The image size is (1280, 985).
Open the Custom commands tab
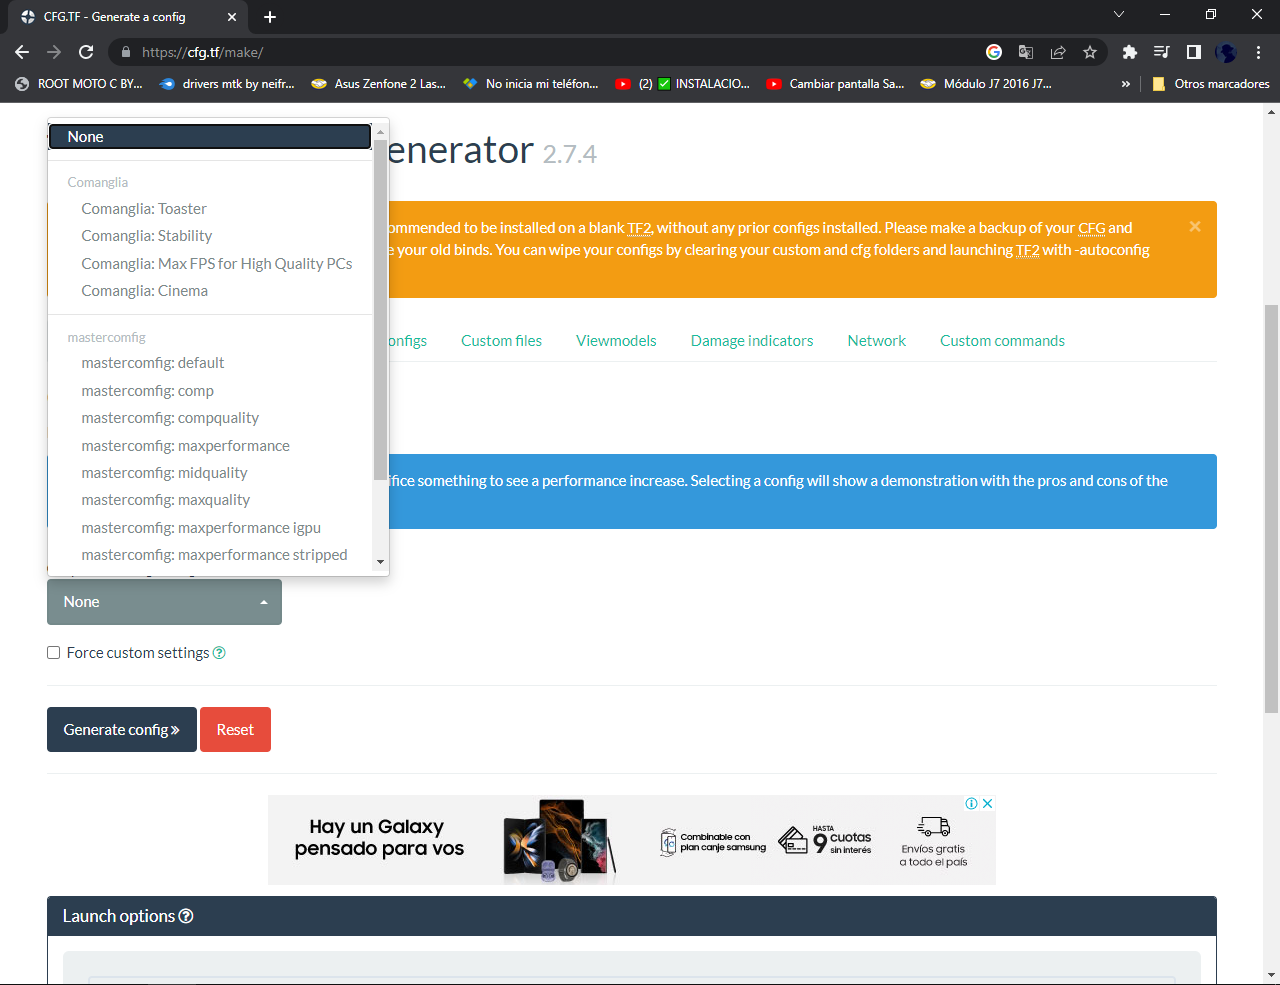1002,341
